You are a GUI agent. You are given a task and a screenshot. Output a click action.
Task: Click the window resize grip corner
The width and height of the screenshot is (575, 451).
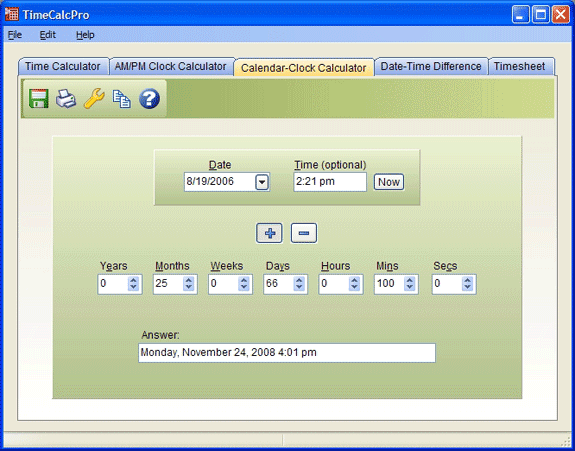pyautogui.click(x=566, y=441)
